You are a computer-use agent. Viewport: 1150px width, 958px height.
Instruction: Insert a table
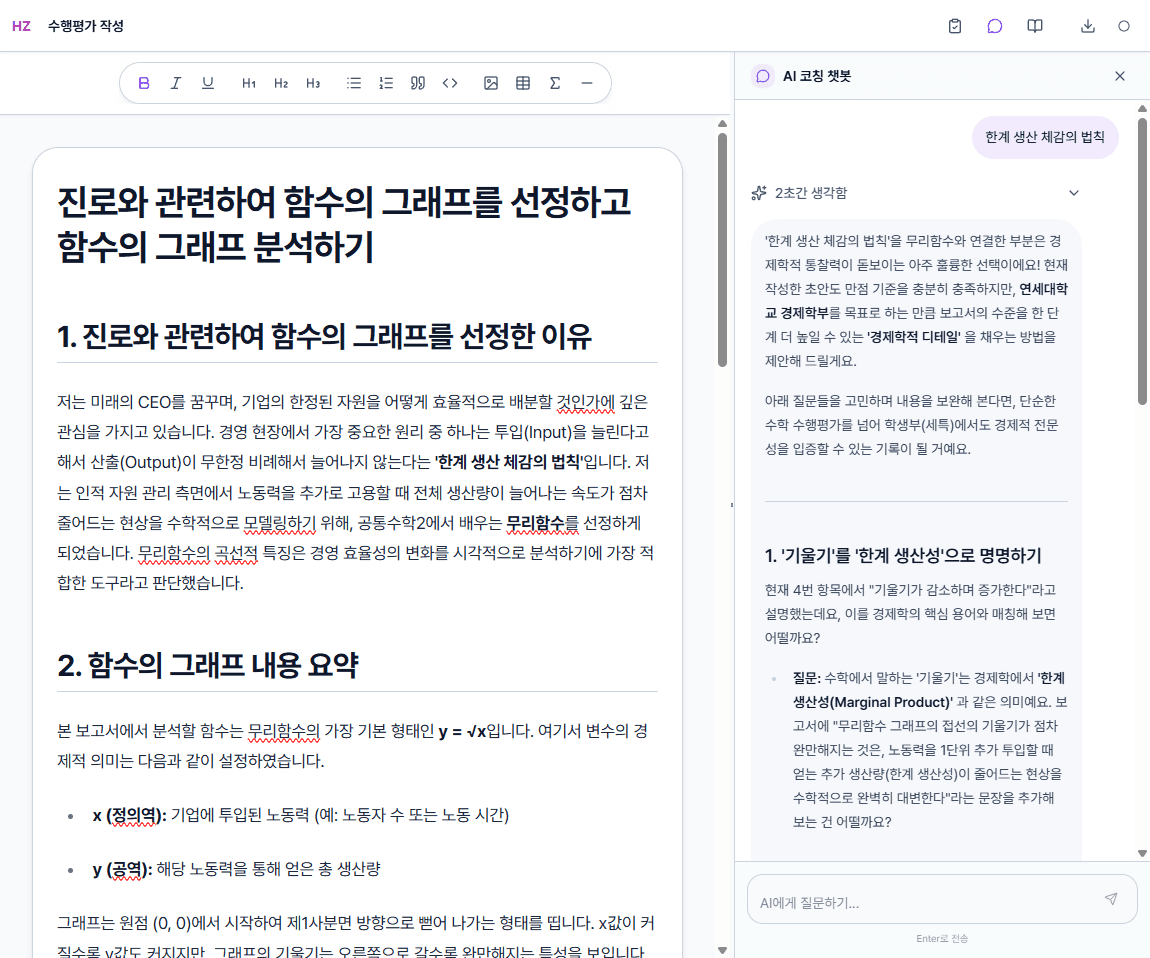point(523,83)
